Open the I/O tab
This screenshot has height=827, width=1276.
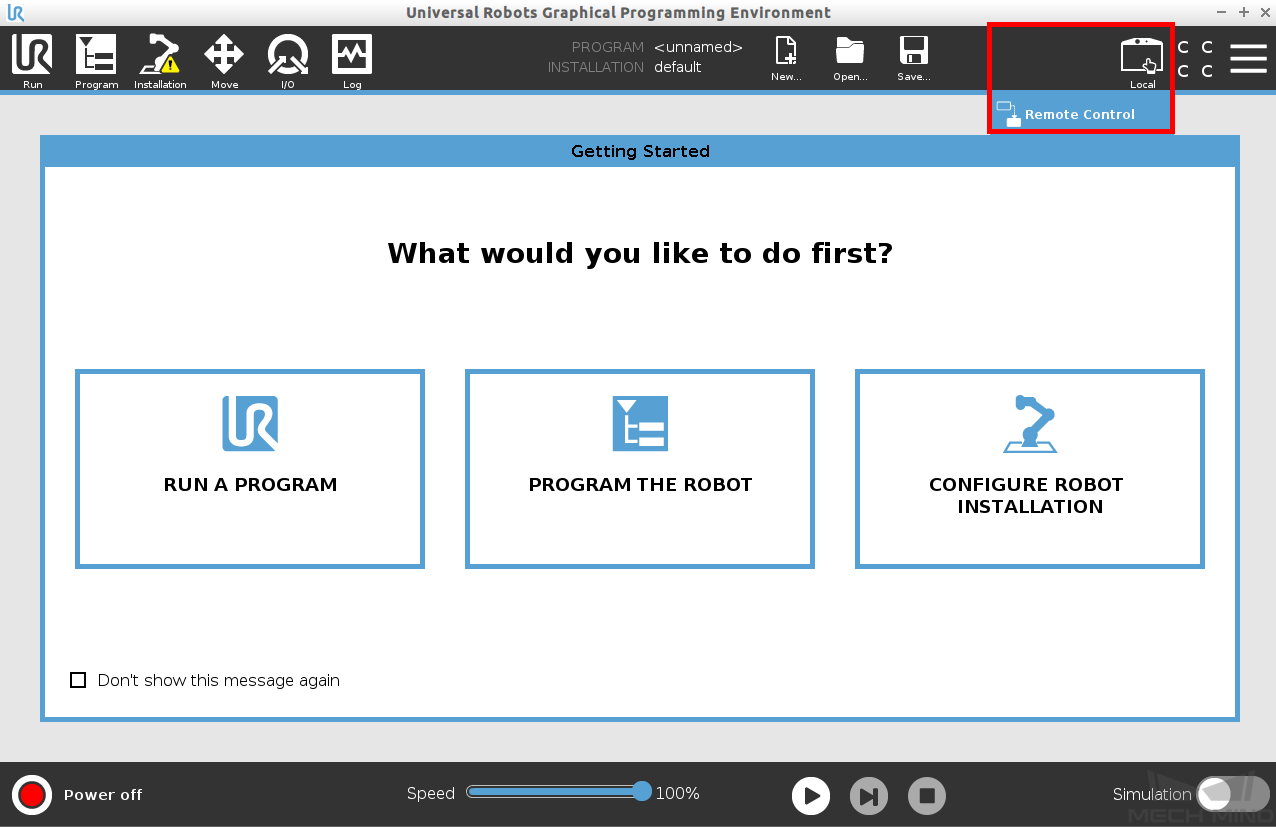(x=288, y=61)
